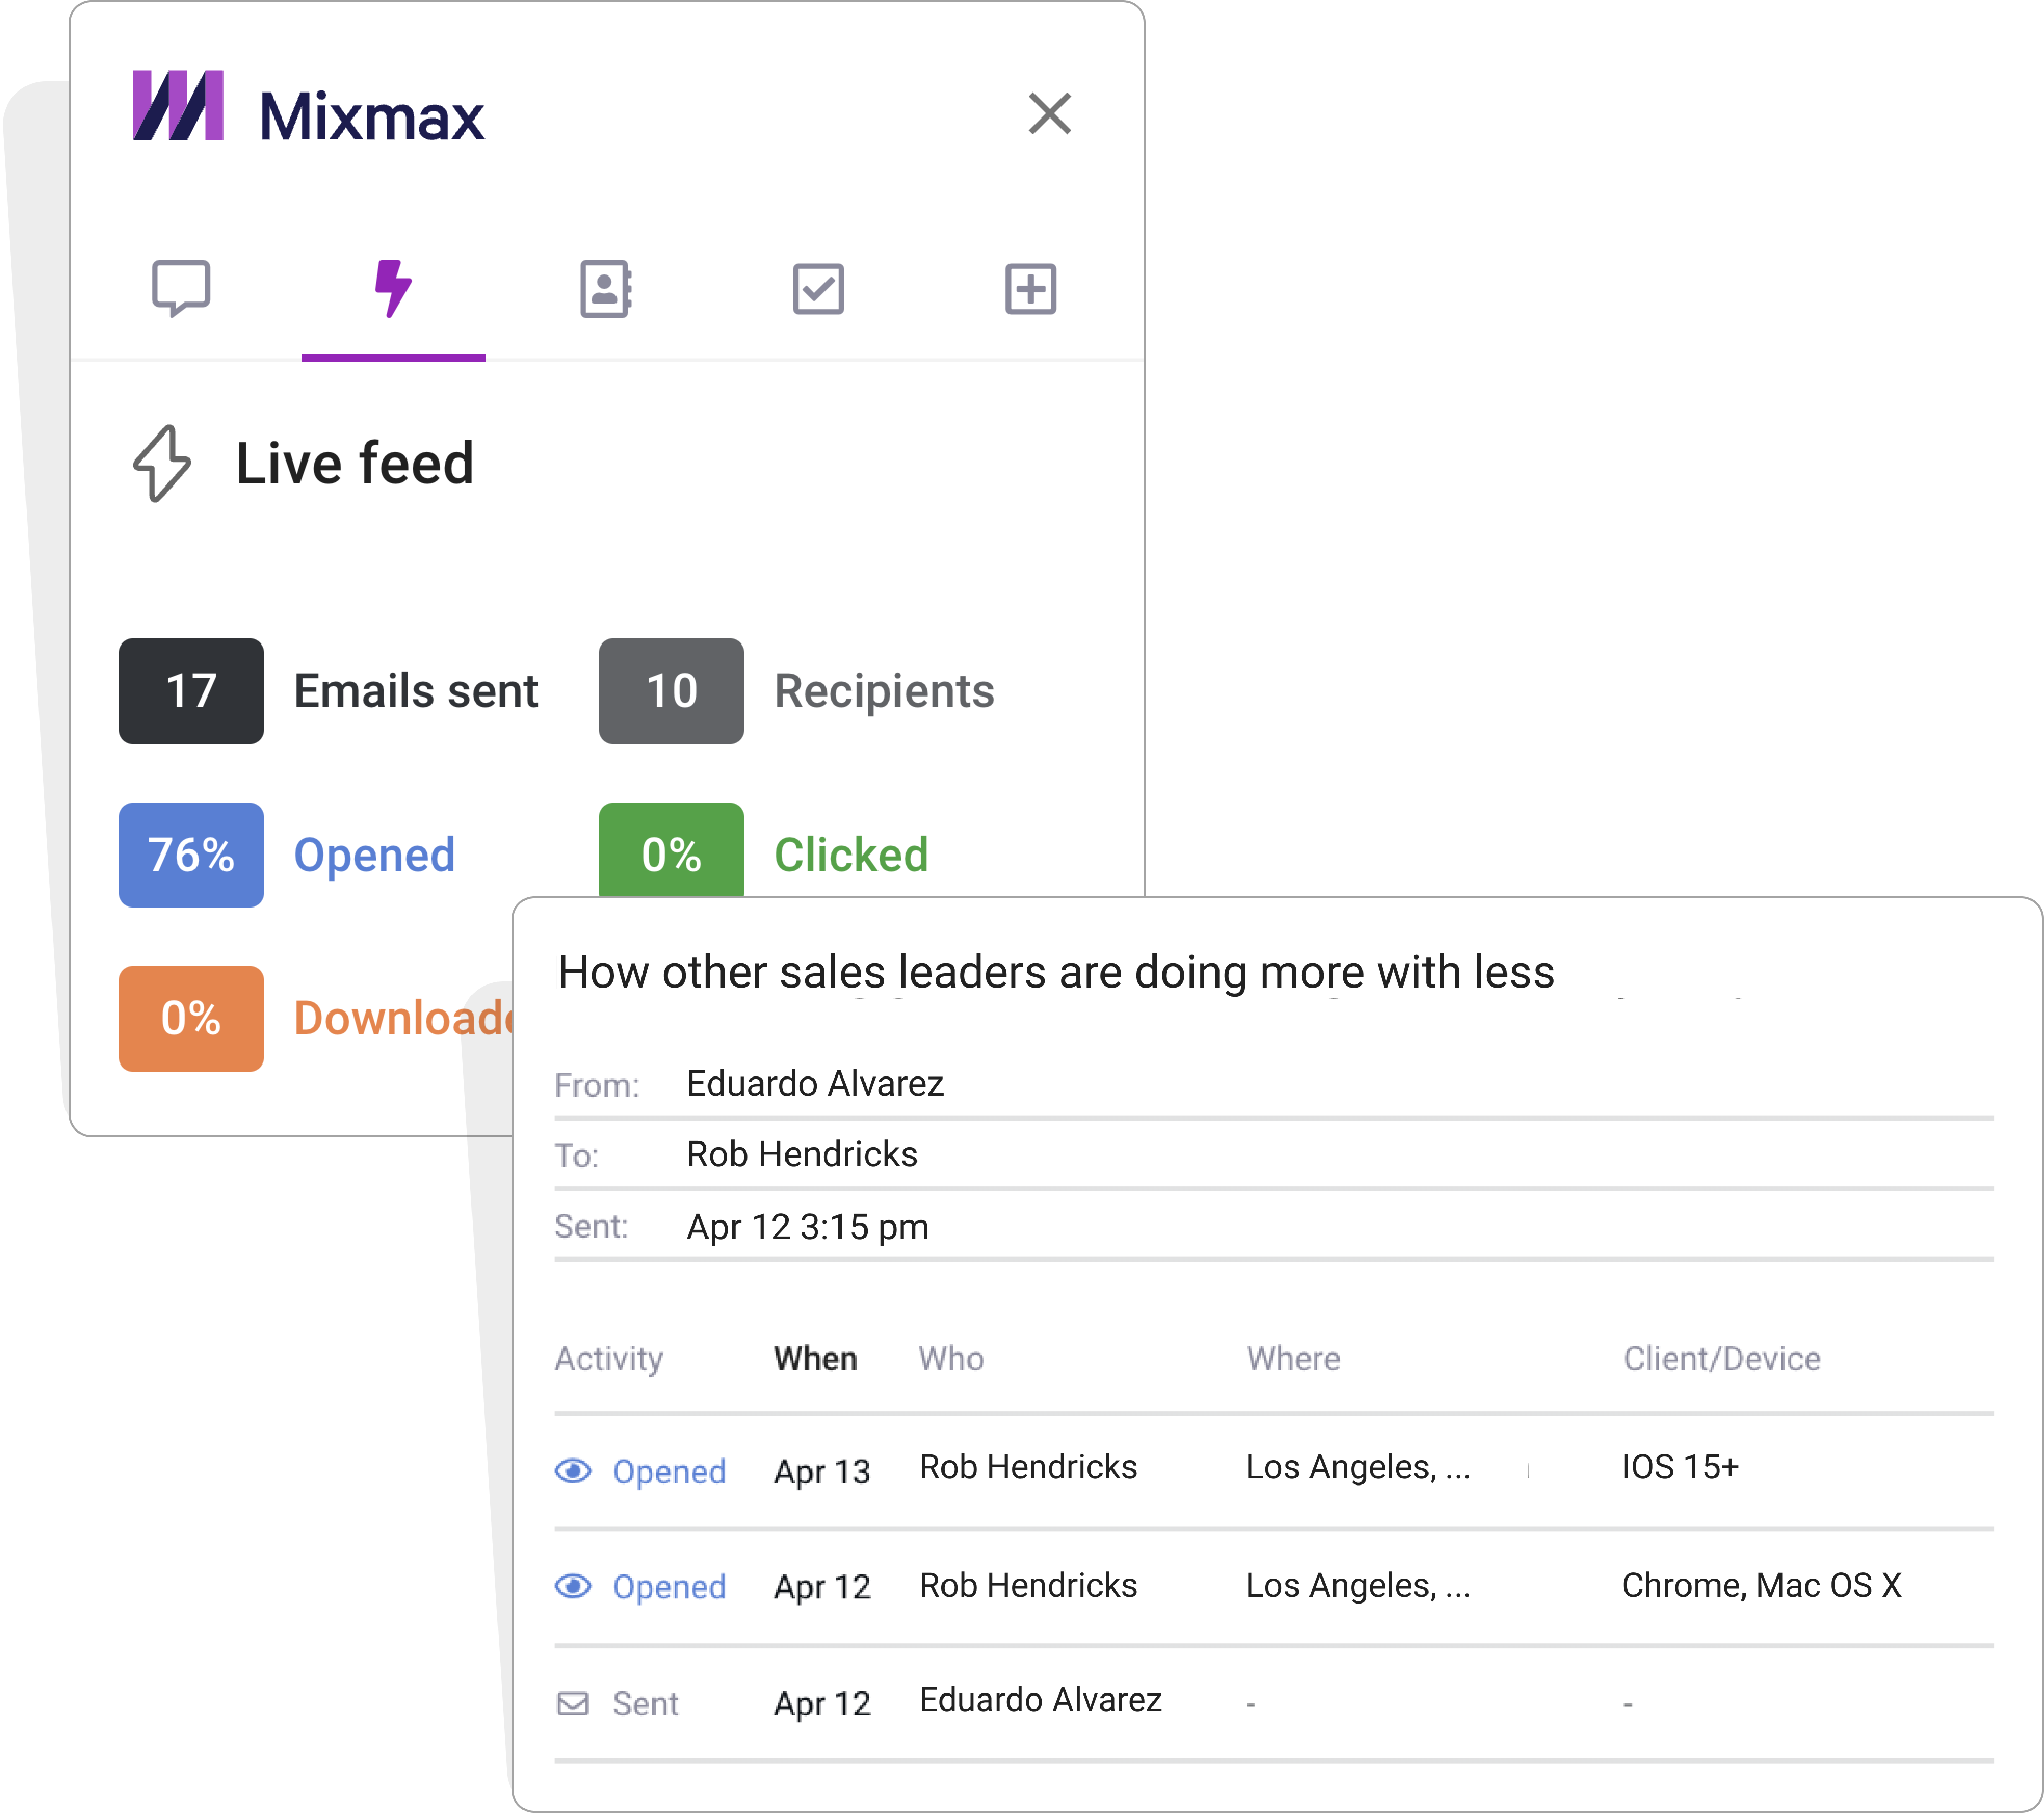Expand the Los Angeles location on the Apr 12 row
This screenshot has height=1813, width=2044.
1357,1585
